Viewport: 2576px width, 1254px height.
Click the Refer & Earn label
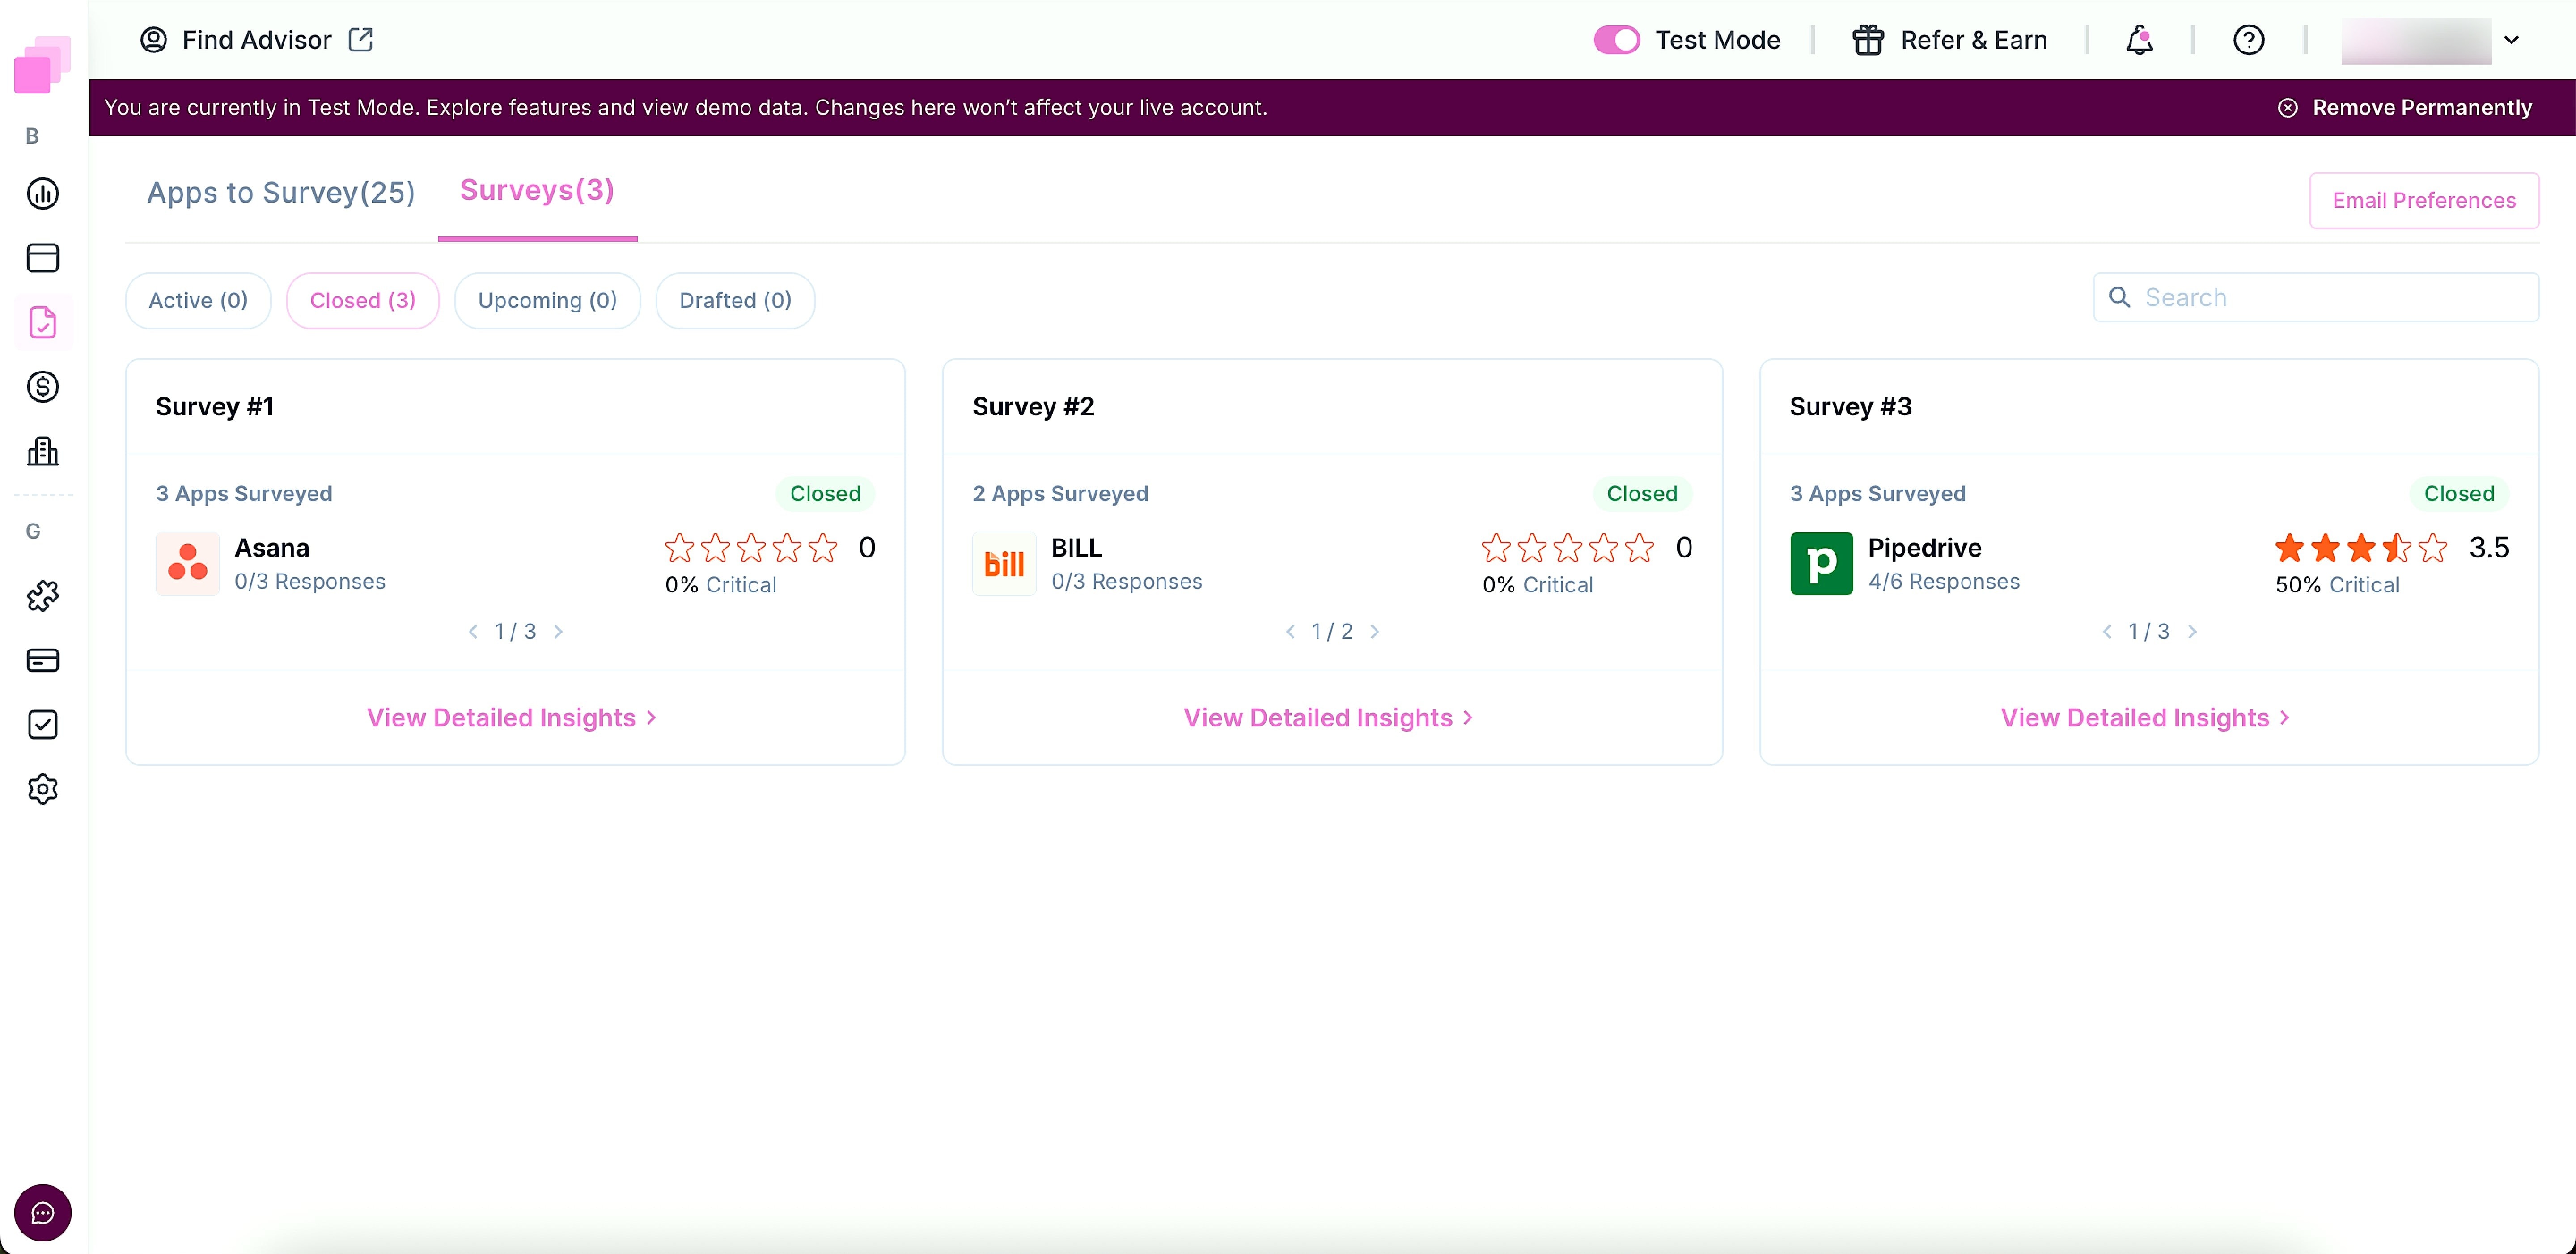[x=1973, y=40]
